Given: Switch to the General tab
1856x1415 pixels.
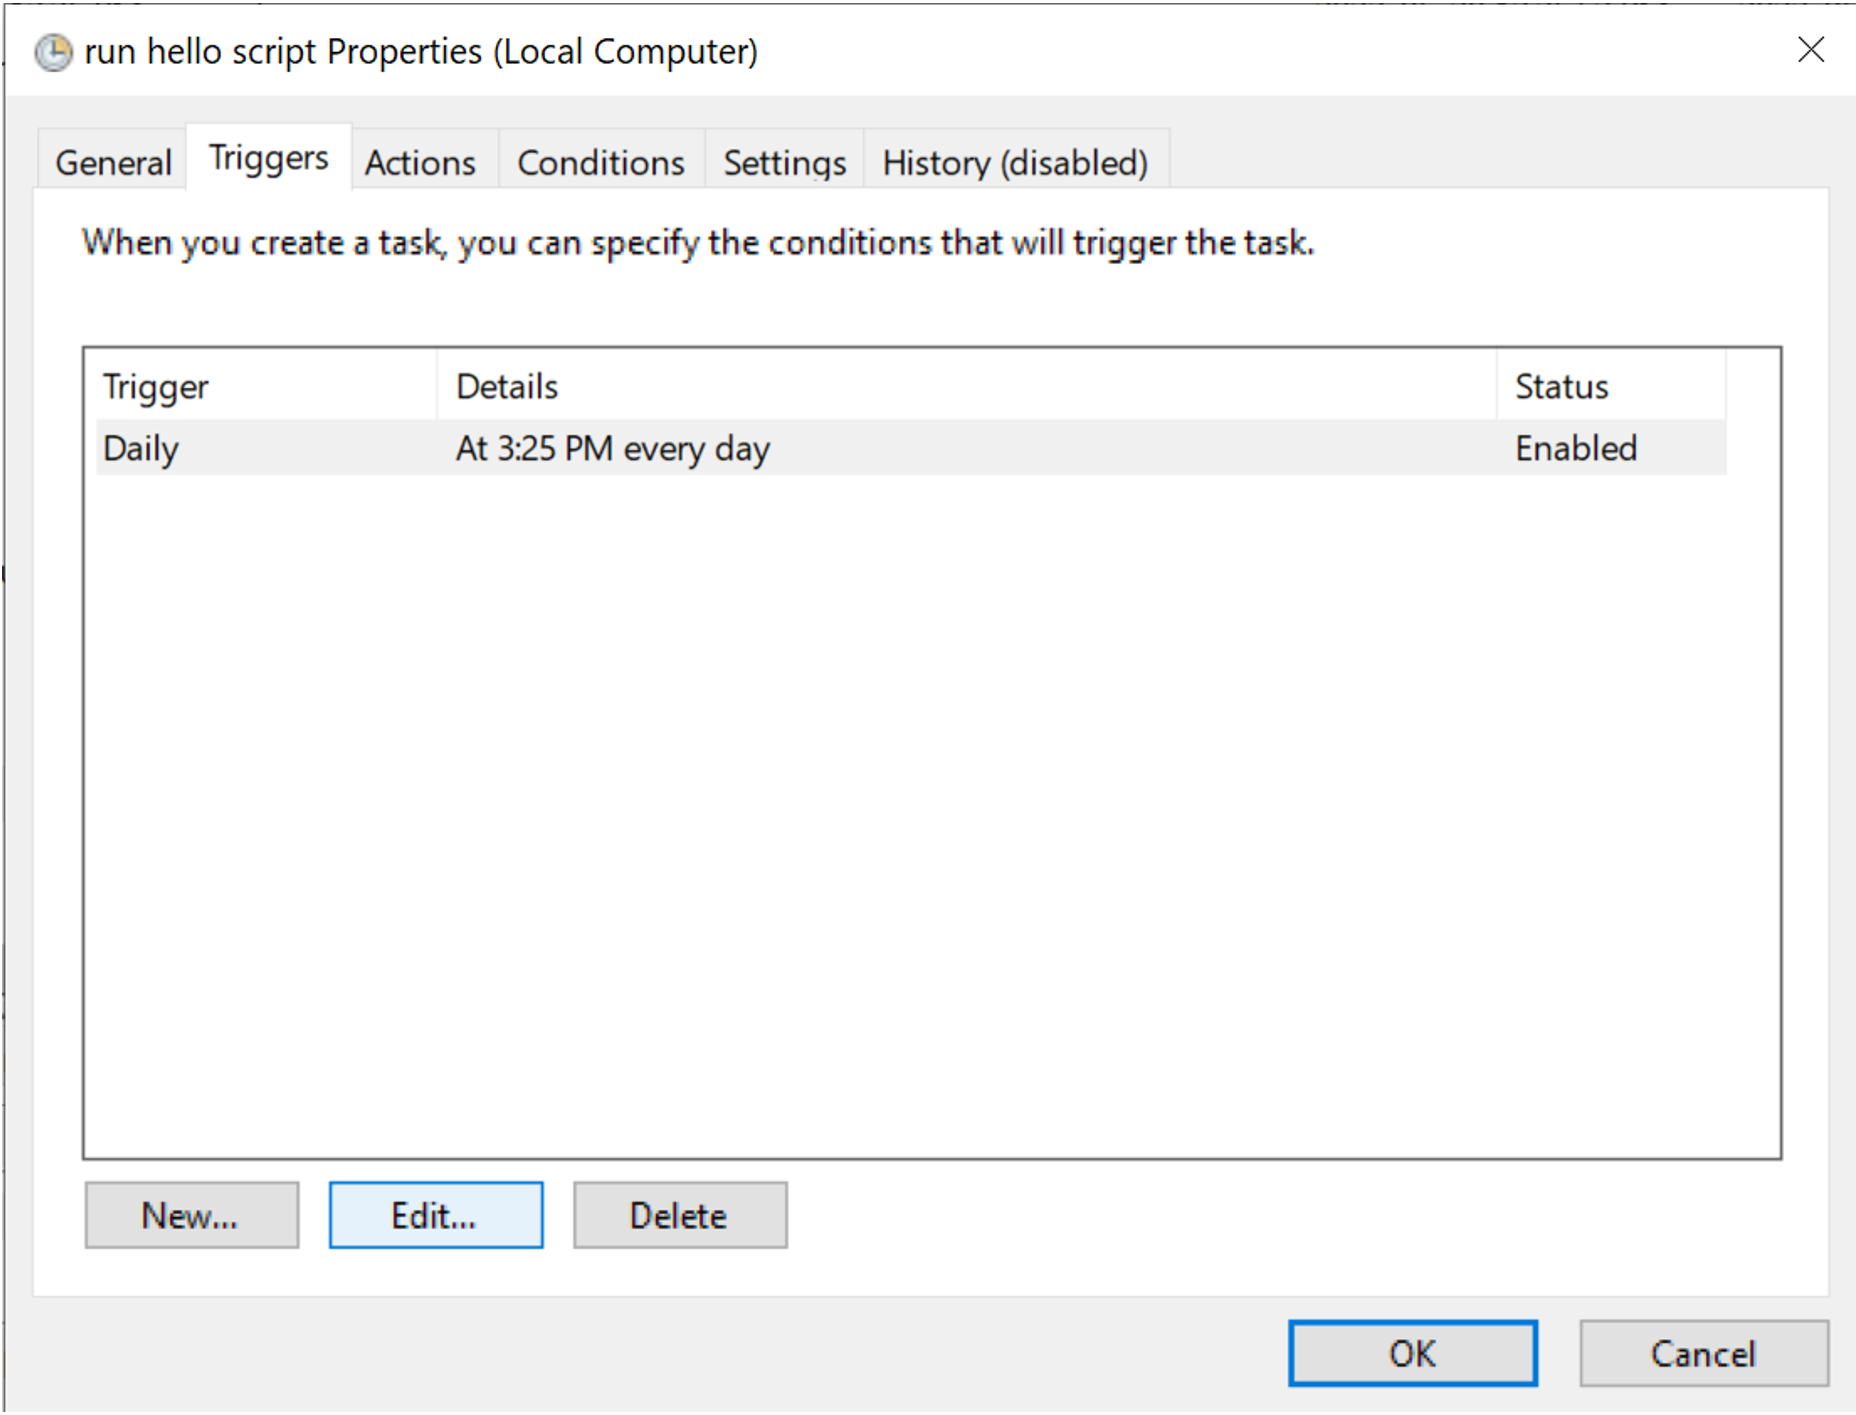Looking at the screenshot, I should [x=113, y=162].
